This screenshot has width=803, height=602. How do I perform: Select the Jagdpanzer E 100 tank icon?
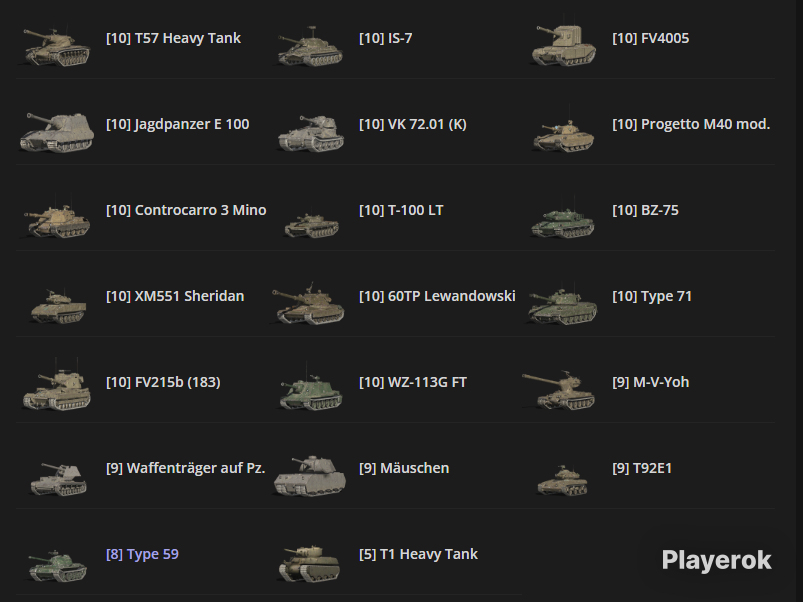click(56, 132)
